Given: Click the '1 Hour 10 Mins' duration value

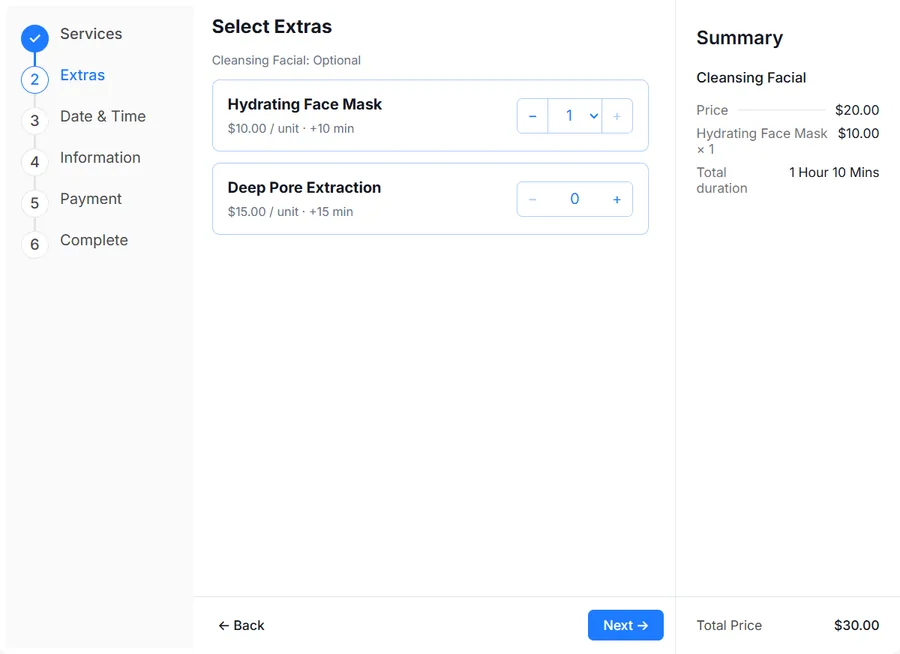Looking at the screenshot, I should point(834,172).
